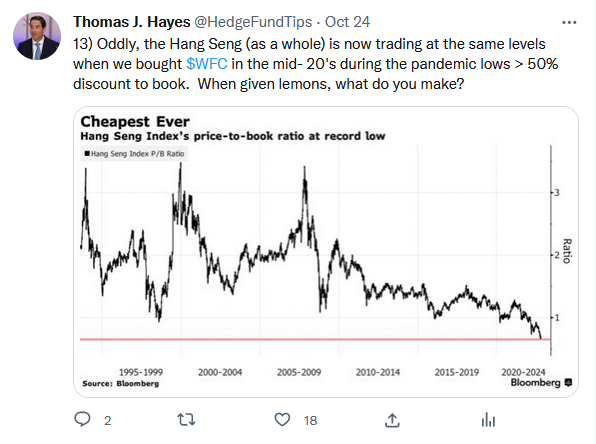Click the Hang Seng Index P/B Ratio legend
596x444 pixels.
coord(134,154)
